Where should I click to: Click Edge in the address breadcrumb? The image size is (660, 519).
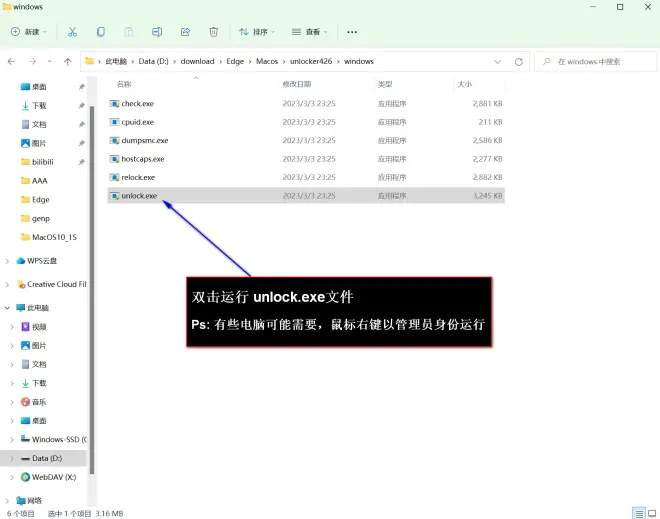pos(235,61)
